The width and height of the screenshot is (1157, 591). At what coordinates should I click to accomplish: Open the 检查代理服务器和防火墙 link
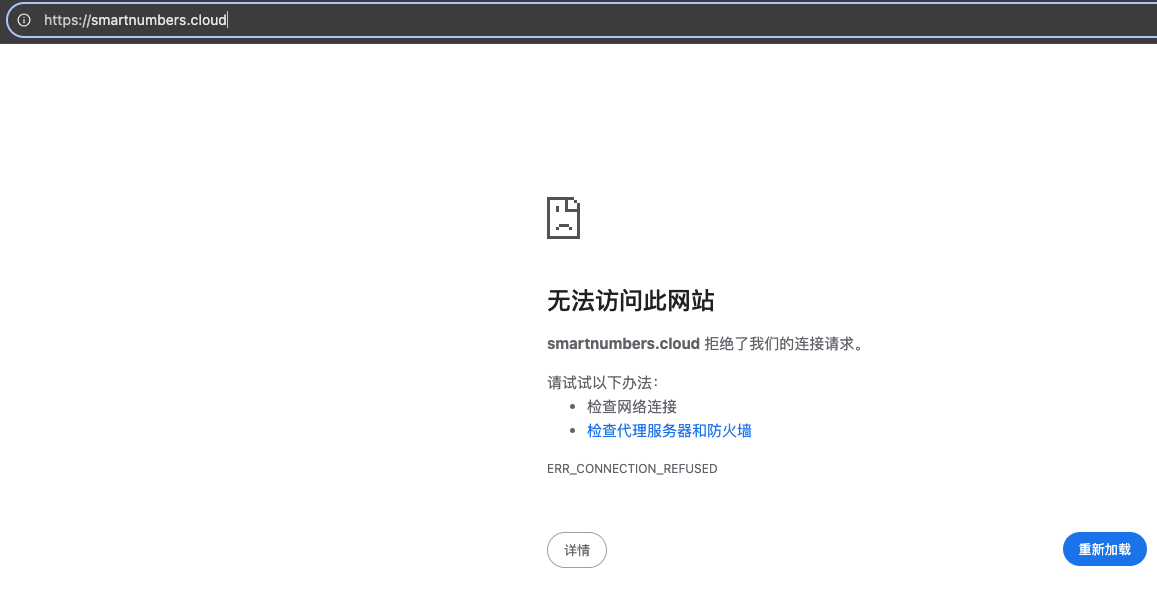pos(669,431)
